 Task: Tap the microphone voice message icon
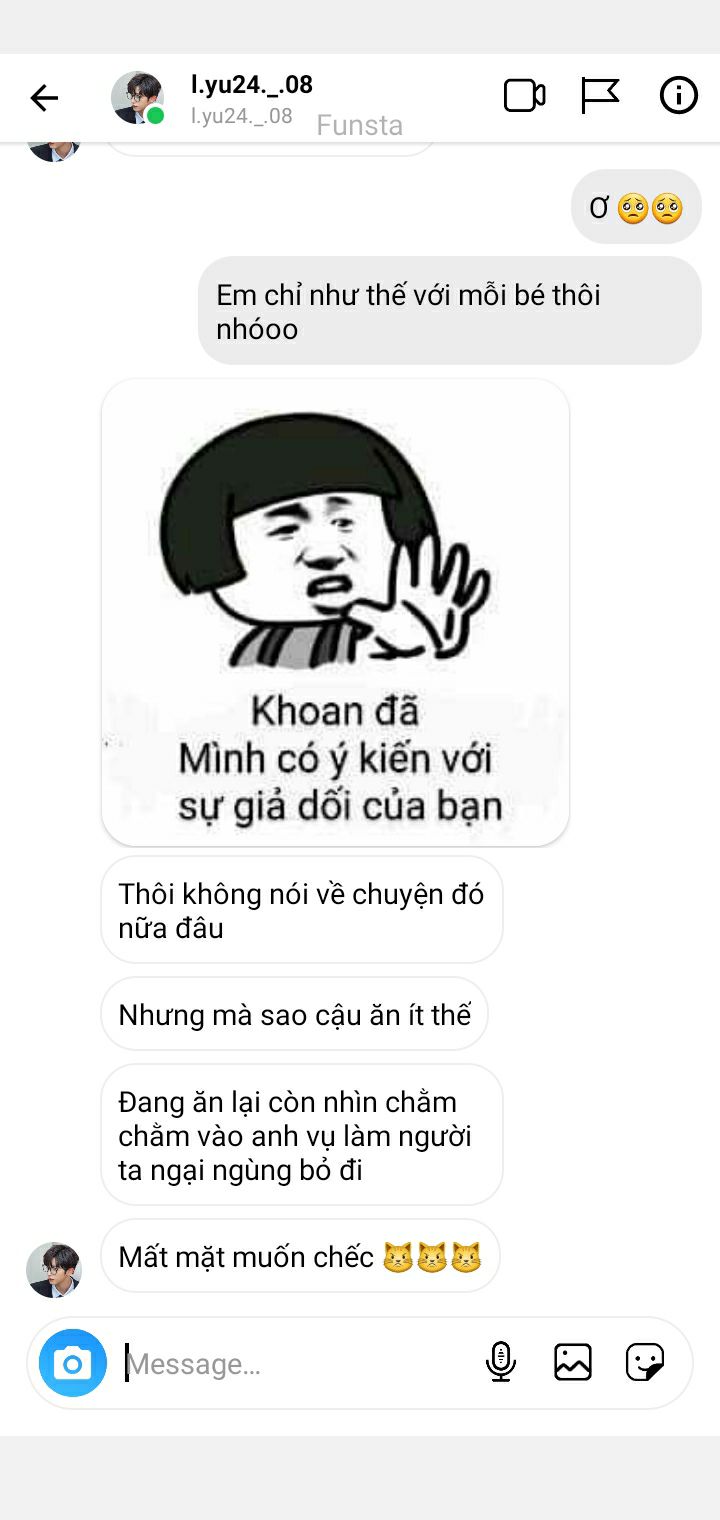(x=501, y=1362)
